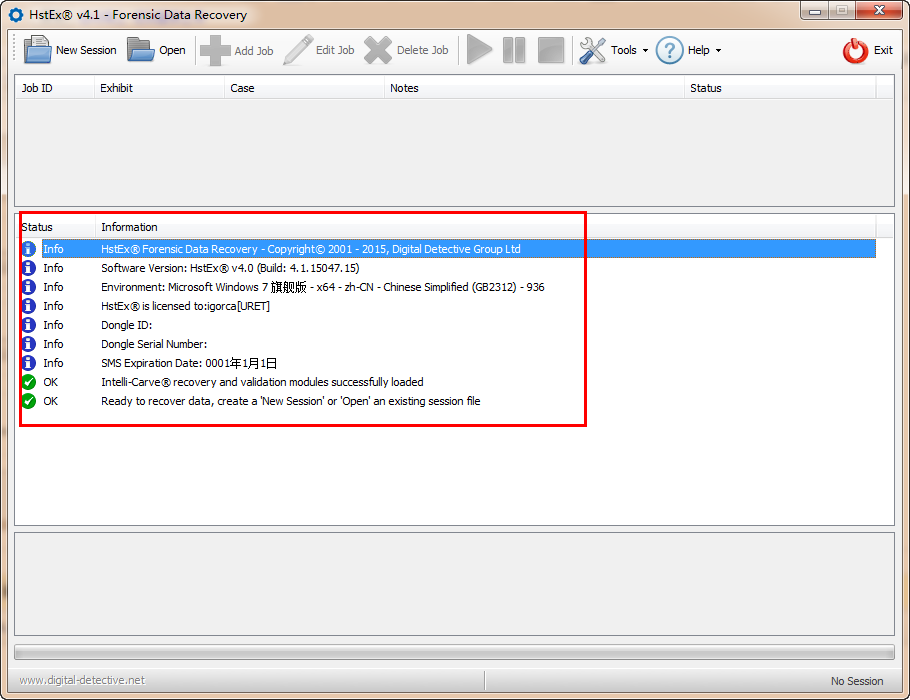Click the Edit Job pencil icon
Viewport: 910px width, 700px height.
(x=298, y=50)
